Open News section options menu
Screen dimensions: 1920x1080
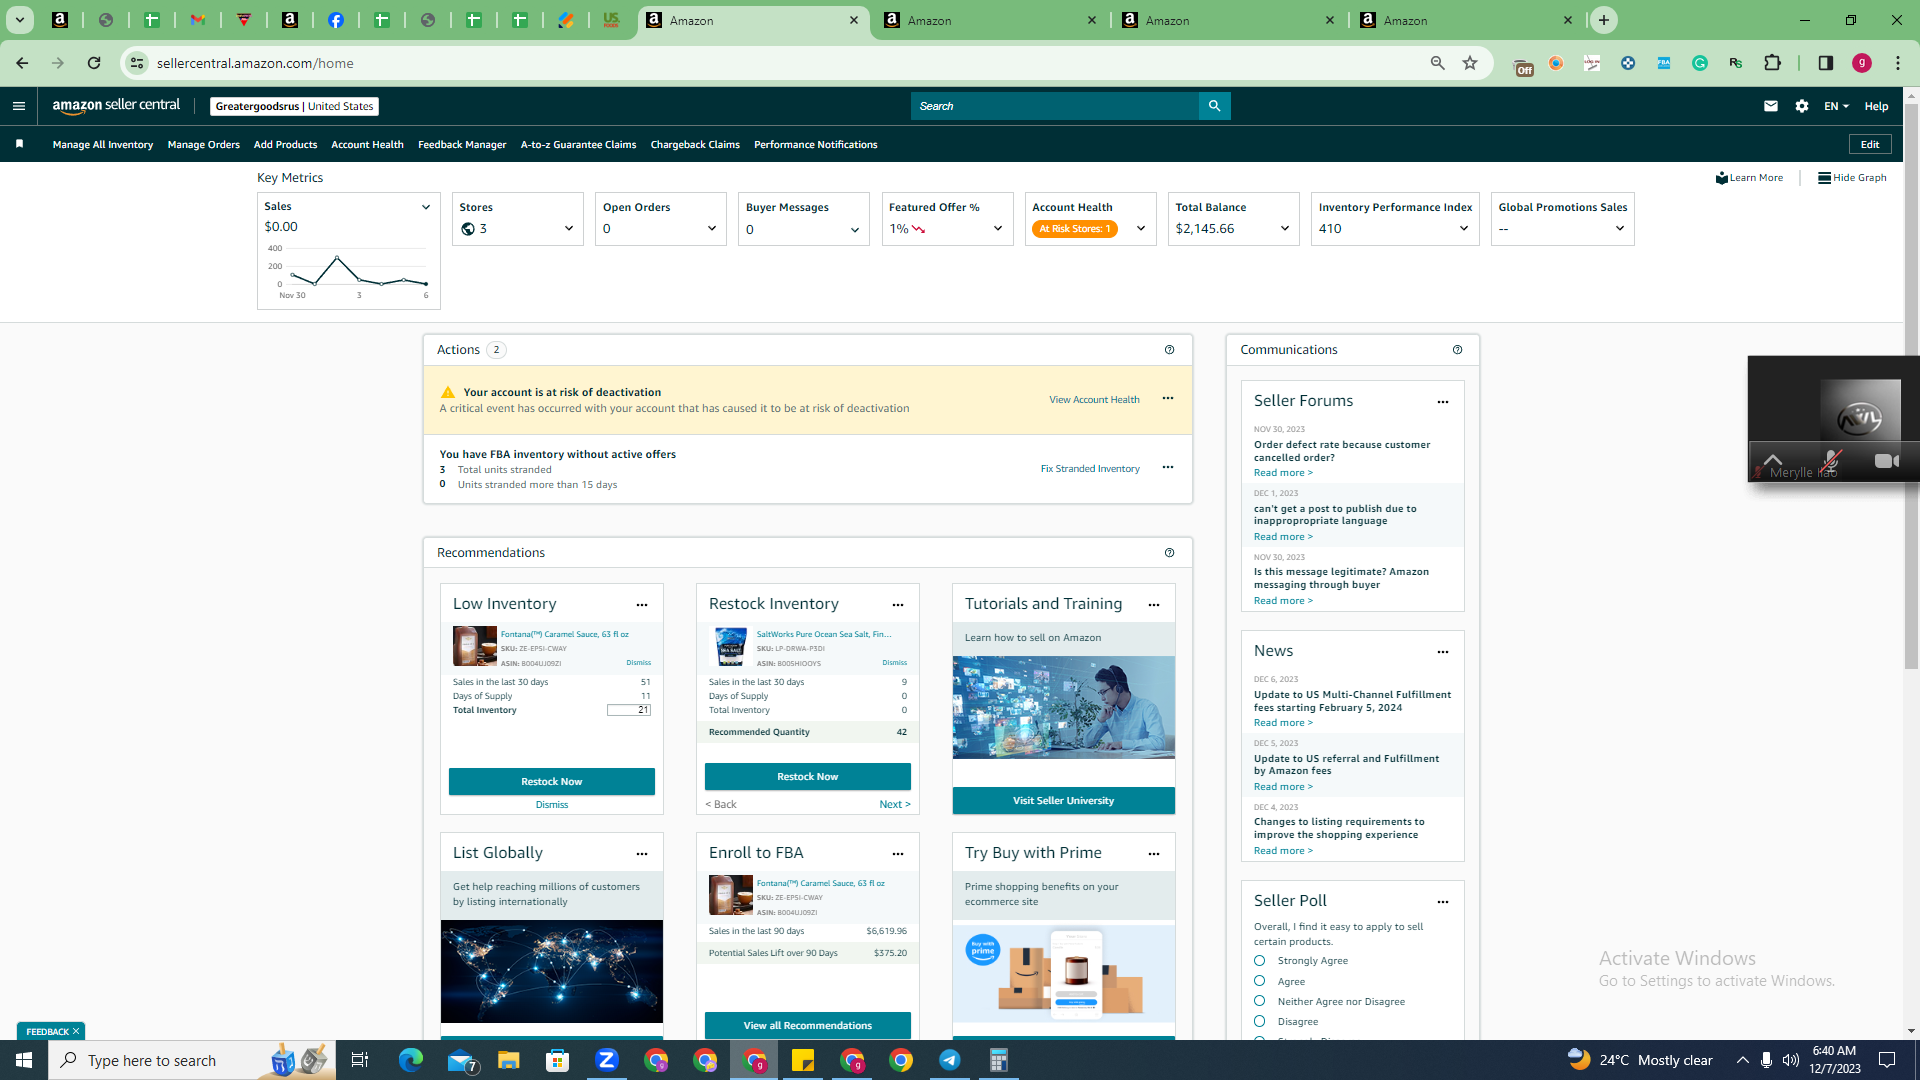coord(1443,652)
